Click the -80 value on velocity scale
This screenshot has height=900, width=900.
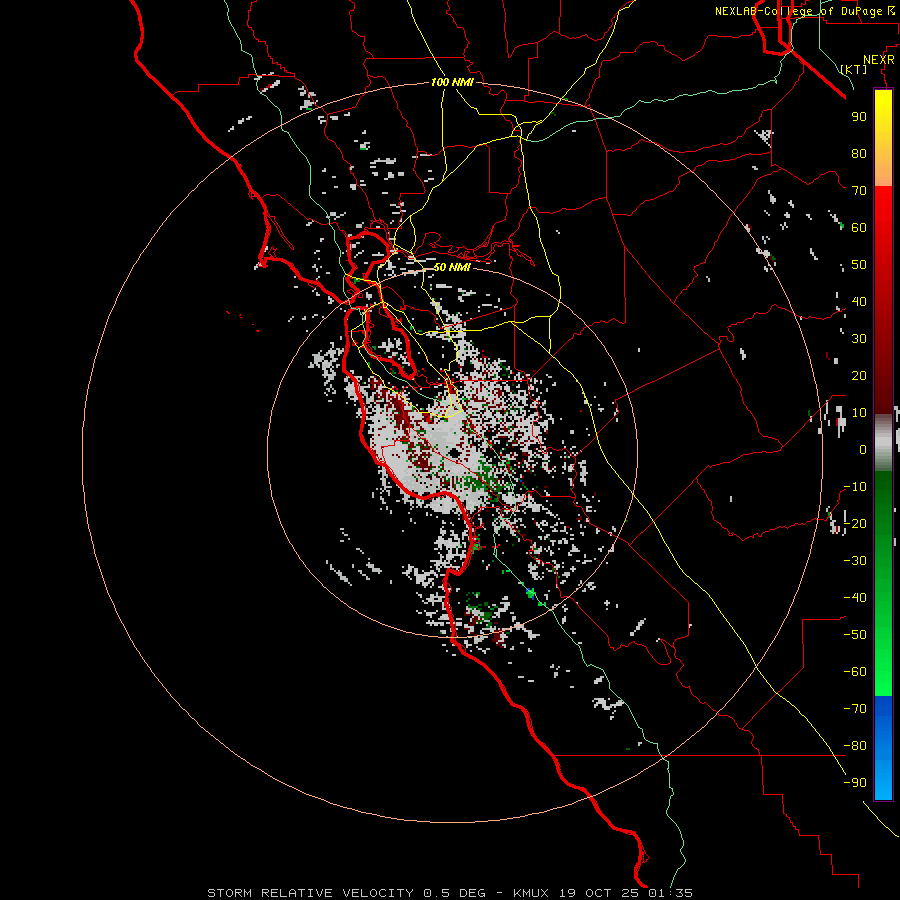[855, 746]
